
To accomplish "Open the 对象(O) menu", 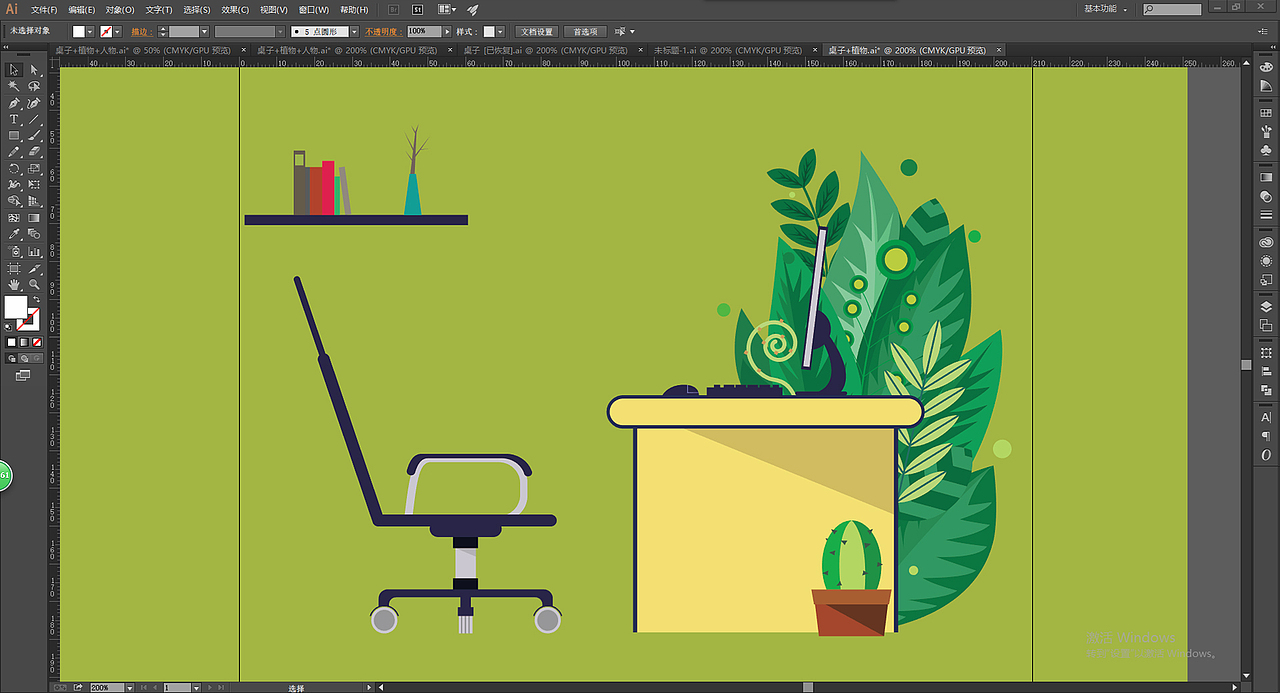I will click(x=120, y=9).
